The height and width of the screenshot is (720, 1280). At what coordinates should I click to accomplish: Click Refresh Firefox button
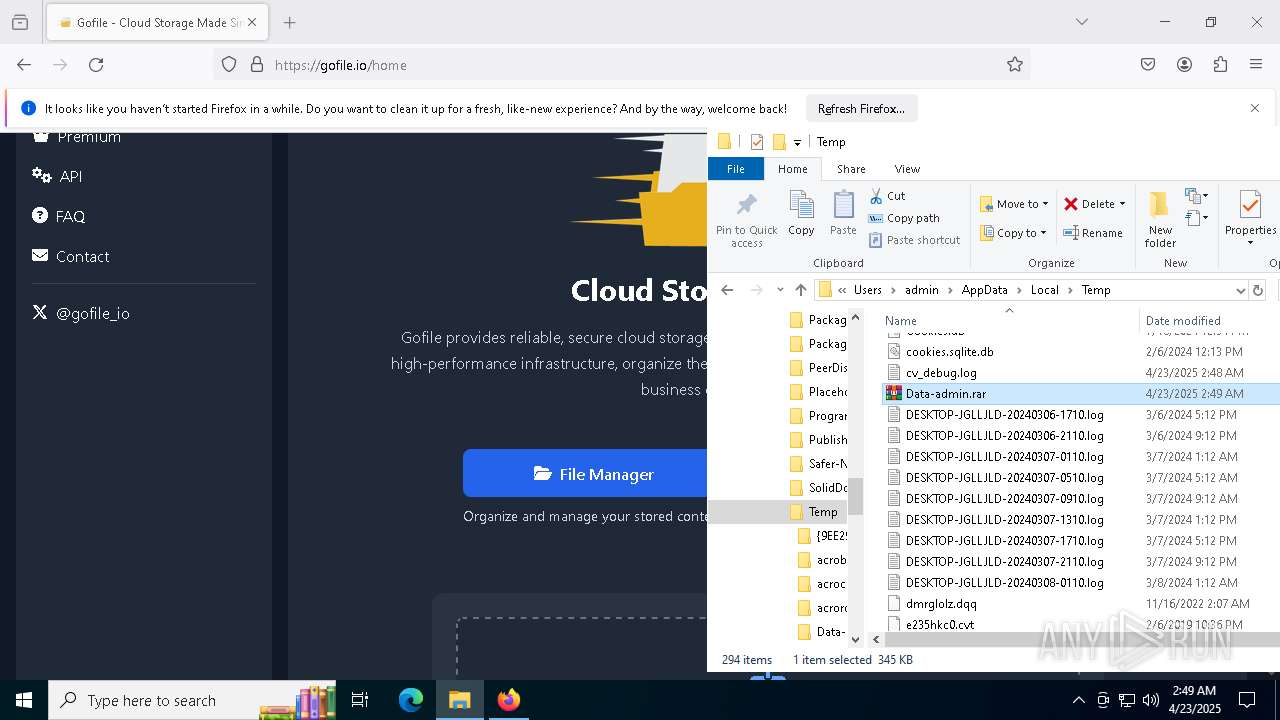point(861,108)
